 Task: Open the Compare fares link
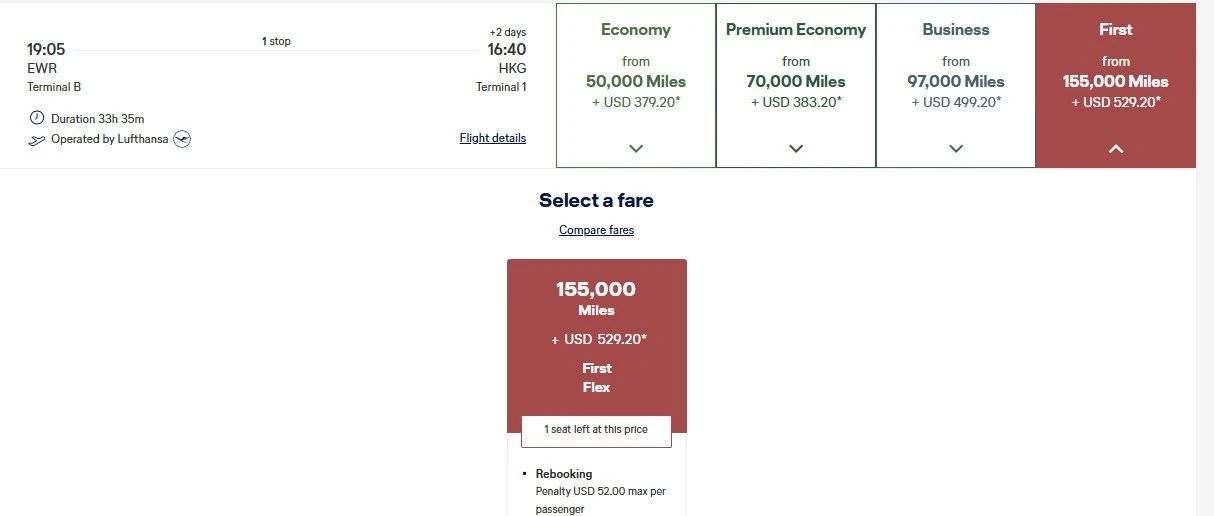[x=596, y=230]
